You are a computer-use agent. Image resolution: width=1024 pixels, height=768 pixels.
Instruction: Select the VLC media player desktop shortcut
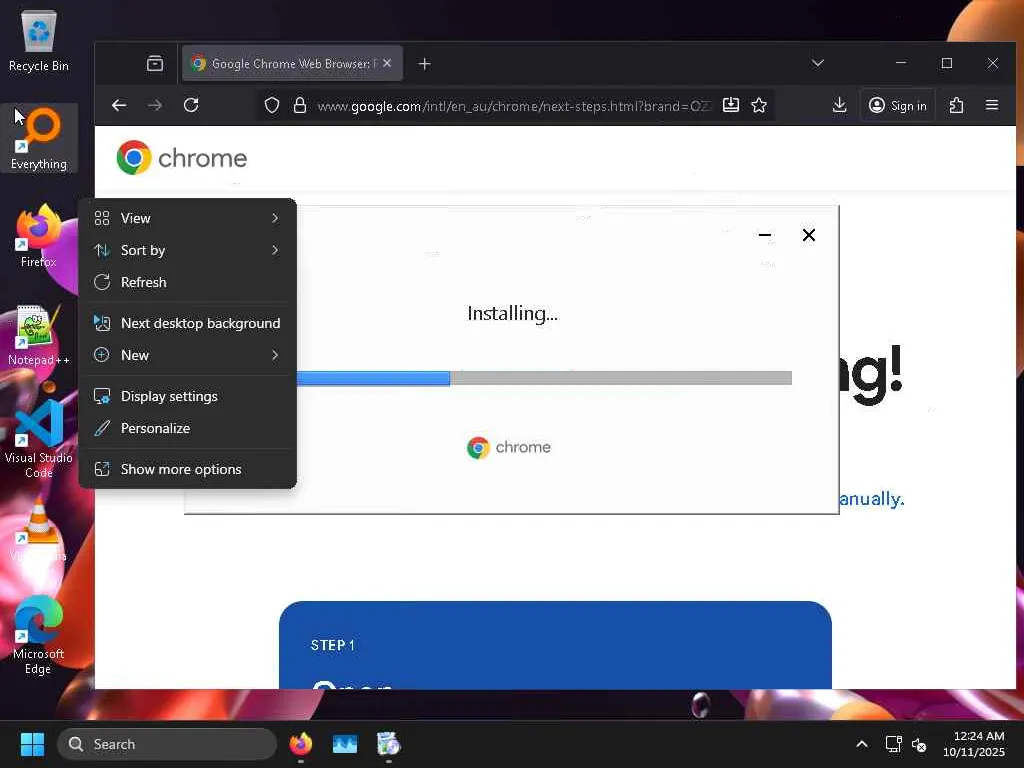pos(39,530)
